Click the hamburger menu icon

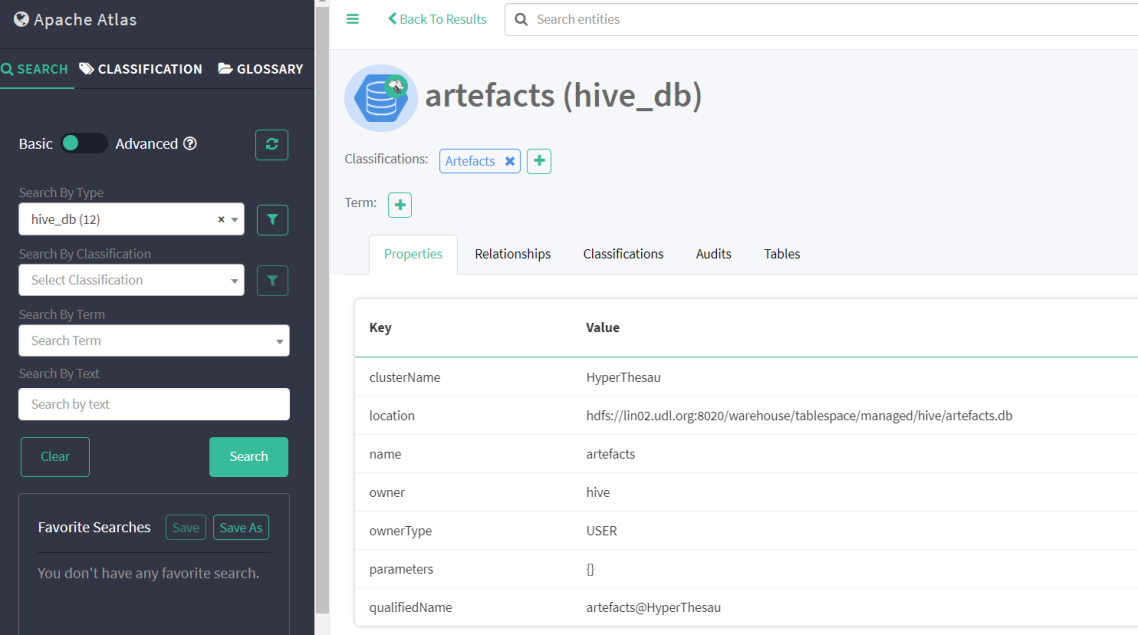tap(352, 19)
